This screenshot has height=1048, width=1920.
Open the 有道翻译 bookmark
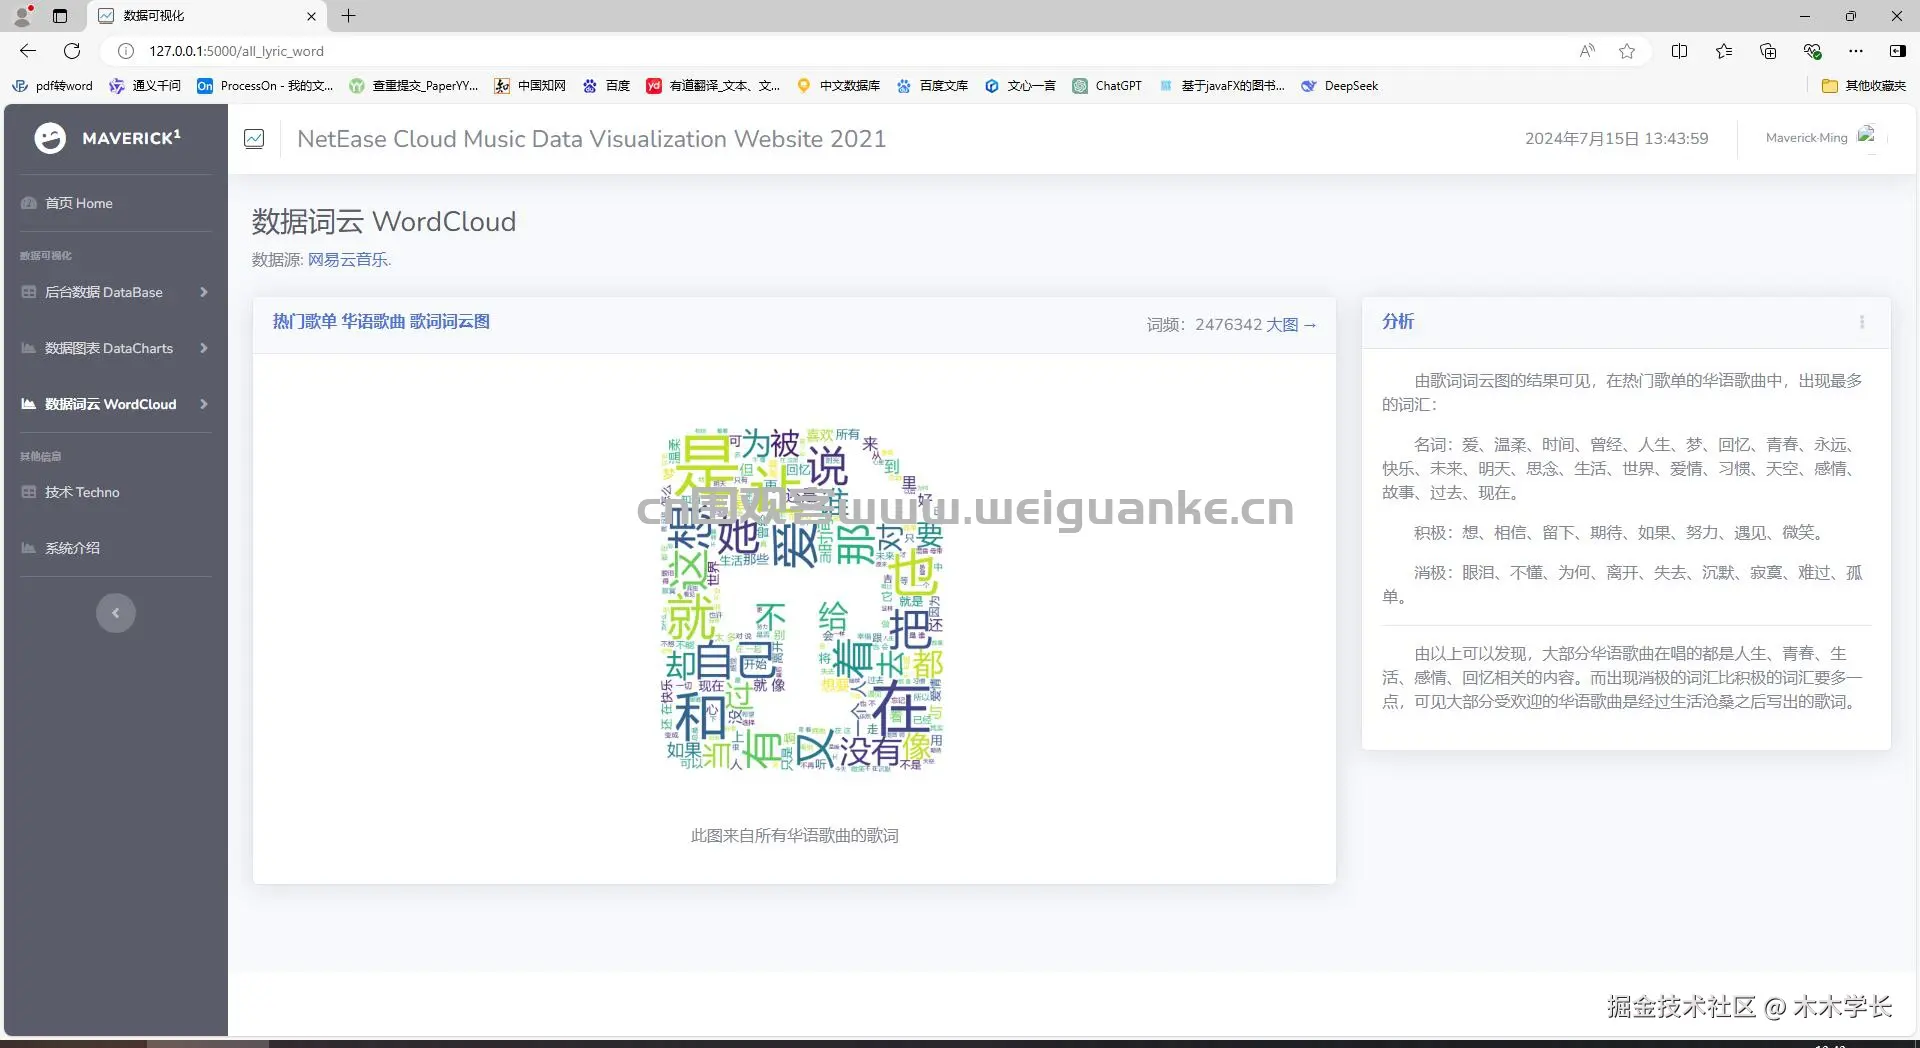(713, 86)
